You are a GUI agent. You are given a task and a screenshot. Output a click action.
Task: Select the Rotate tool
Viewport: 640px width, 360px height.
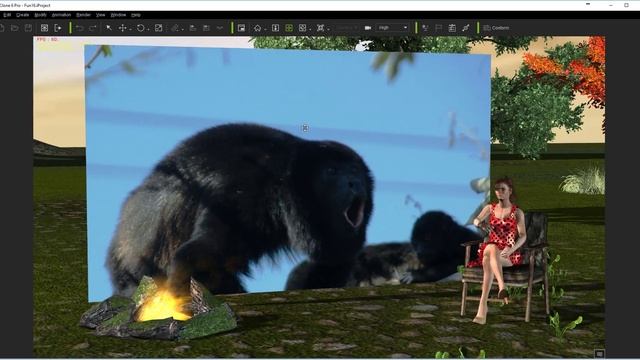pyautogui.click(x=140, y=28)
